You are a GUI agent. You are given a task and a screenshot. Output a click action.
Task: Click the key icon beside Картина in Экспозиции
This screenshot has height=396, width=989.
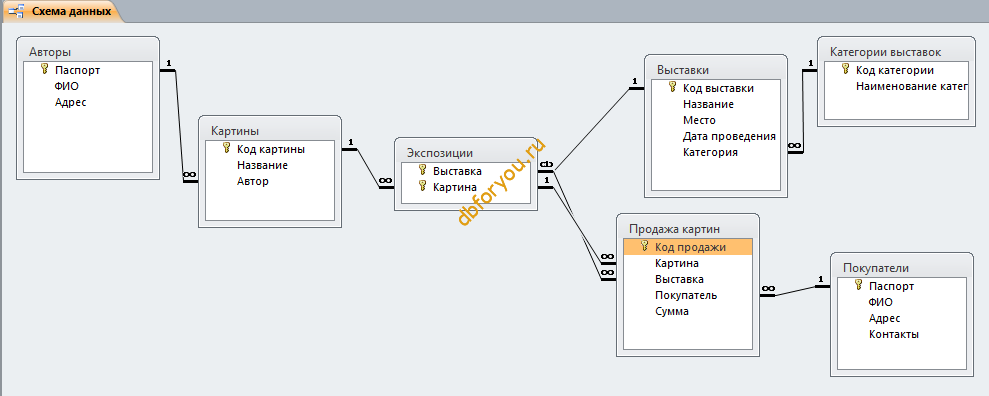pyautogui.click(x=423, y=186)
